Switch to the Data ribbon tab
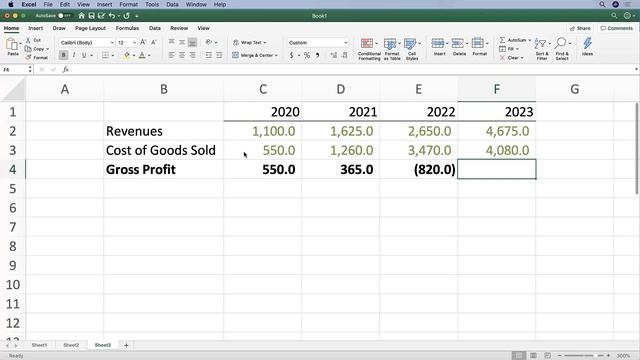Viewport: 640px width, 360px height. (x=155, y=28)
